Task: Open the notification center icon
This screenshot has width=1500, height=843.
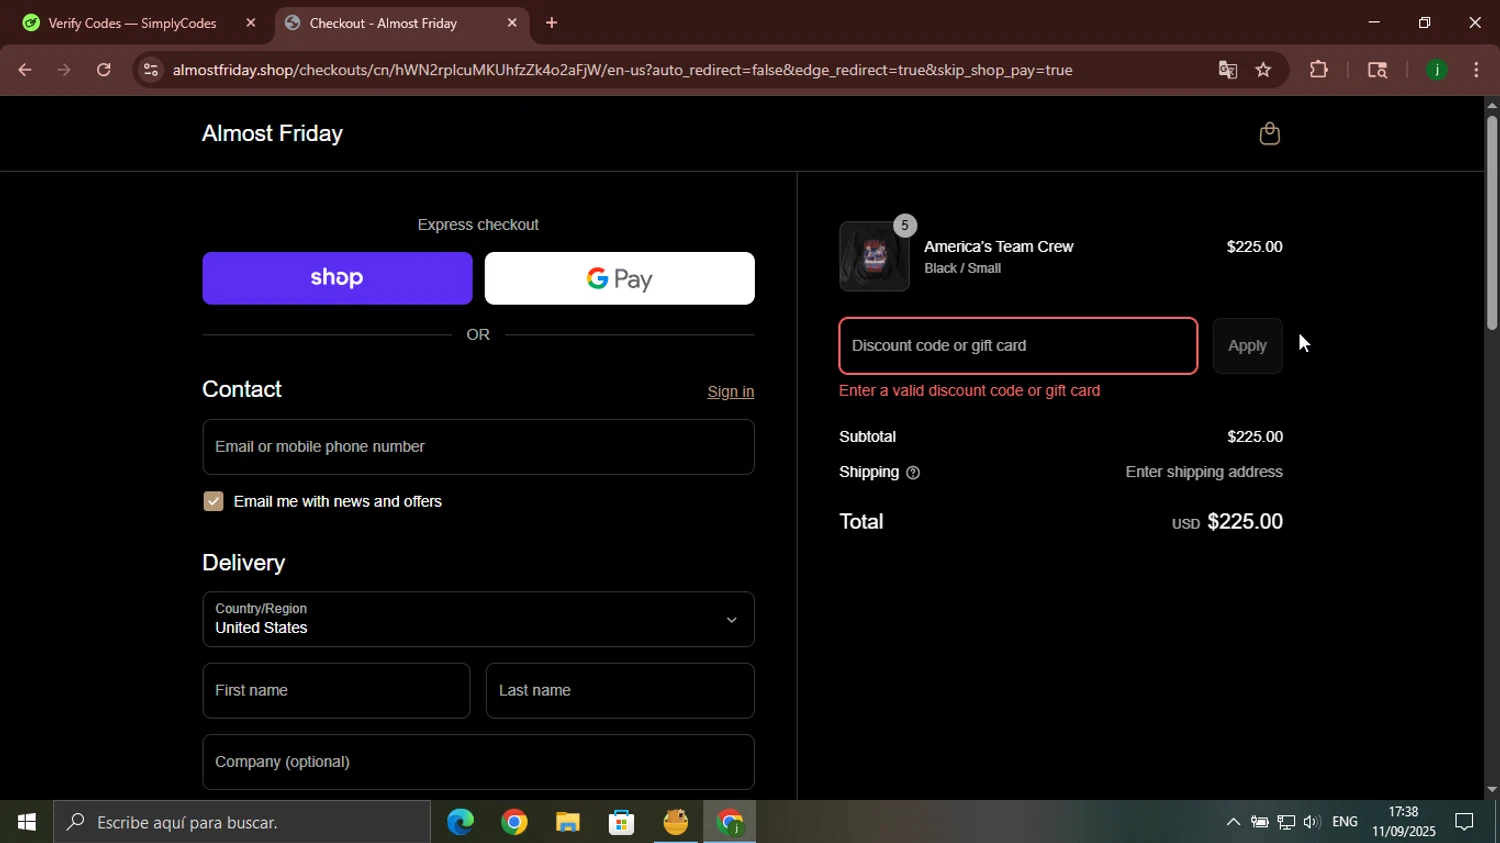Action: [1464, 822]
